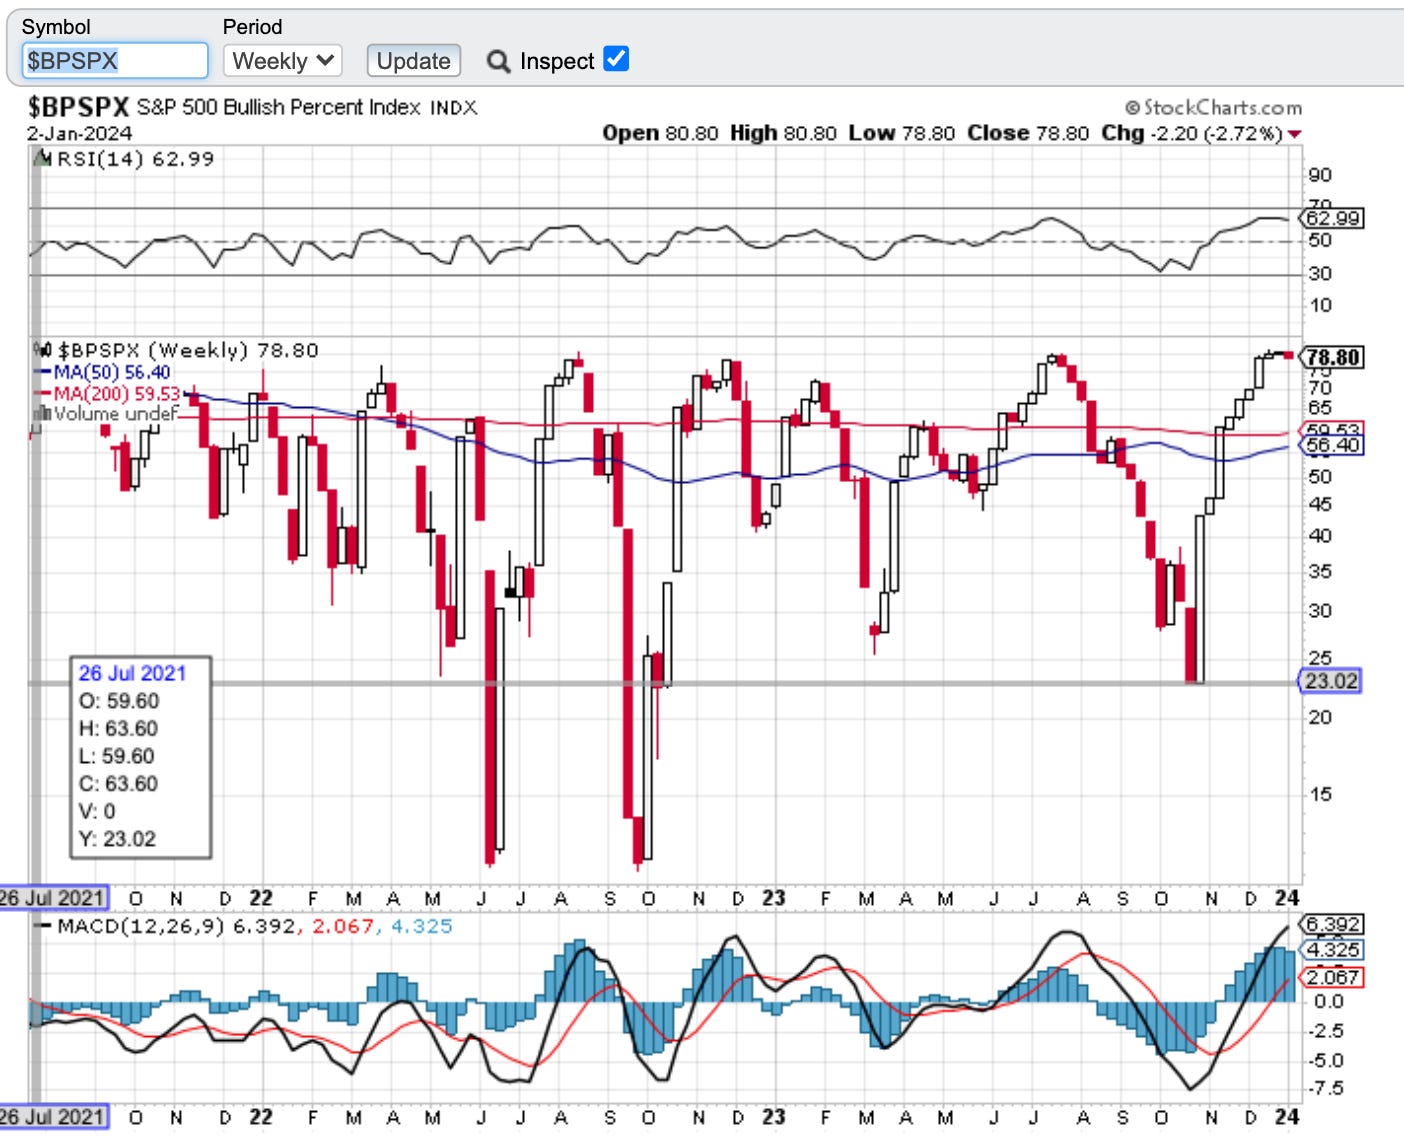Screen dimensions: 1404x1143
Task: Click the 22 year label on the upper time axis
Action: (x=261, y=898)
